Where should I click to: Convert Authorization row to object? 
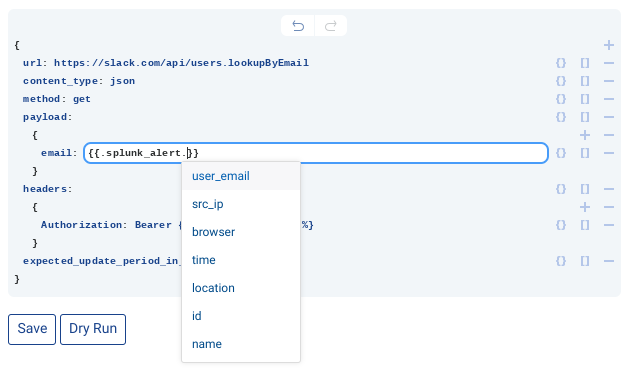pos(561,225)
